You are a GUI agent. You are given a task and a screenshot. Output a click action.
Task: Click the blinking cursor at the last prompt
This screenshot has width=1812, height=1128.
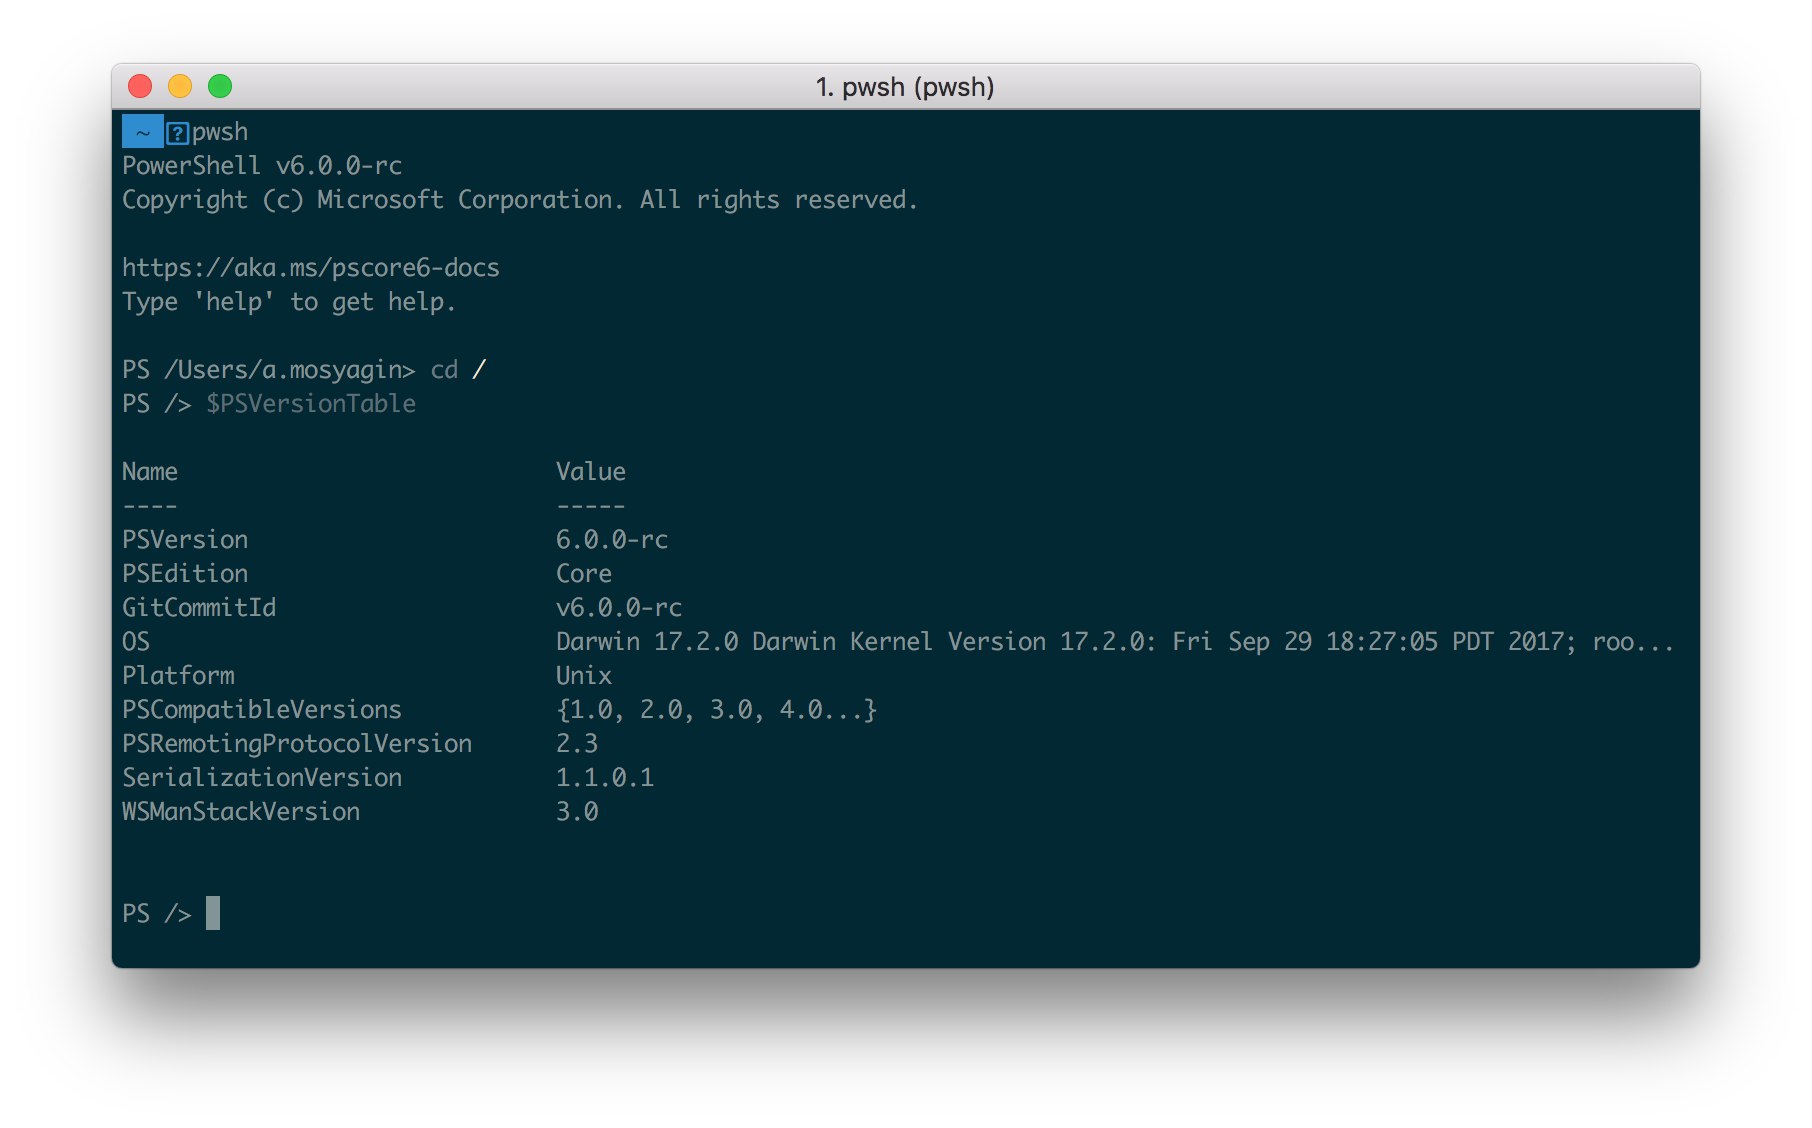click(213, 913)
